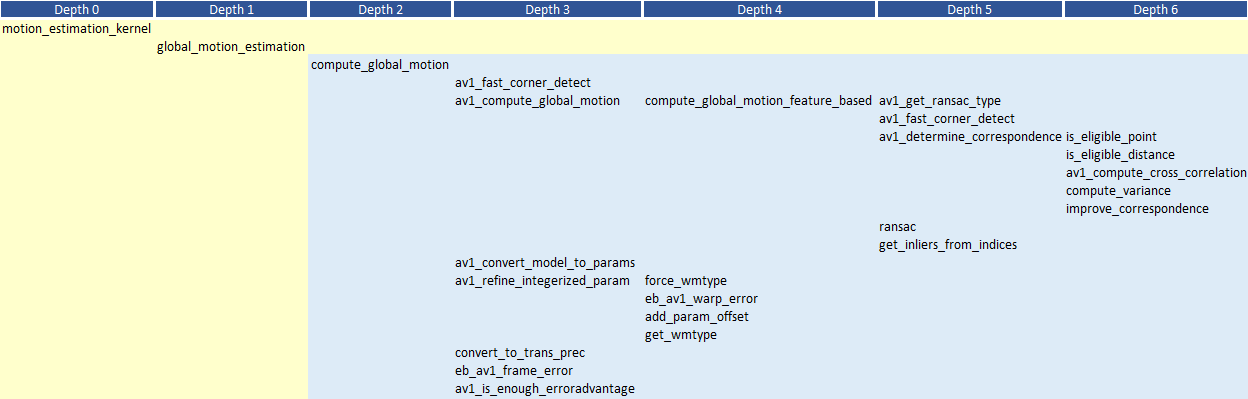Click the Depth 0 column header
Image resolution: width=1248 pixels, height=399 pixels.
(x=77, y=9)
